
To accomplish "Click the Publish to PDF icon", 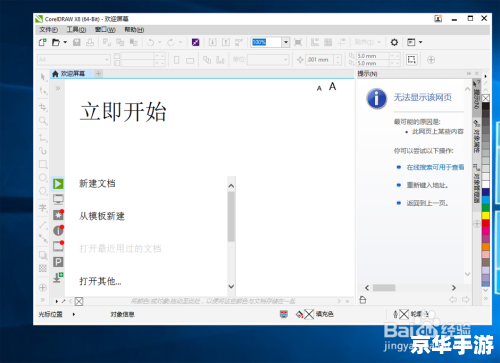I will pos(239,42).
